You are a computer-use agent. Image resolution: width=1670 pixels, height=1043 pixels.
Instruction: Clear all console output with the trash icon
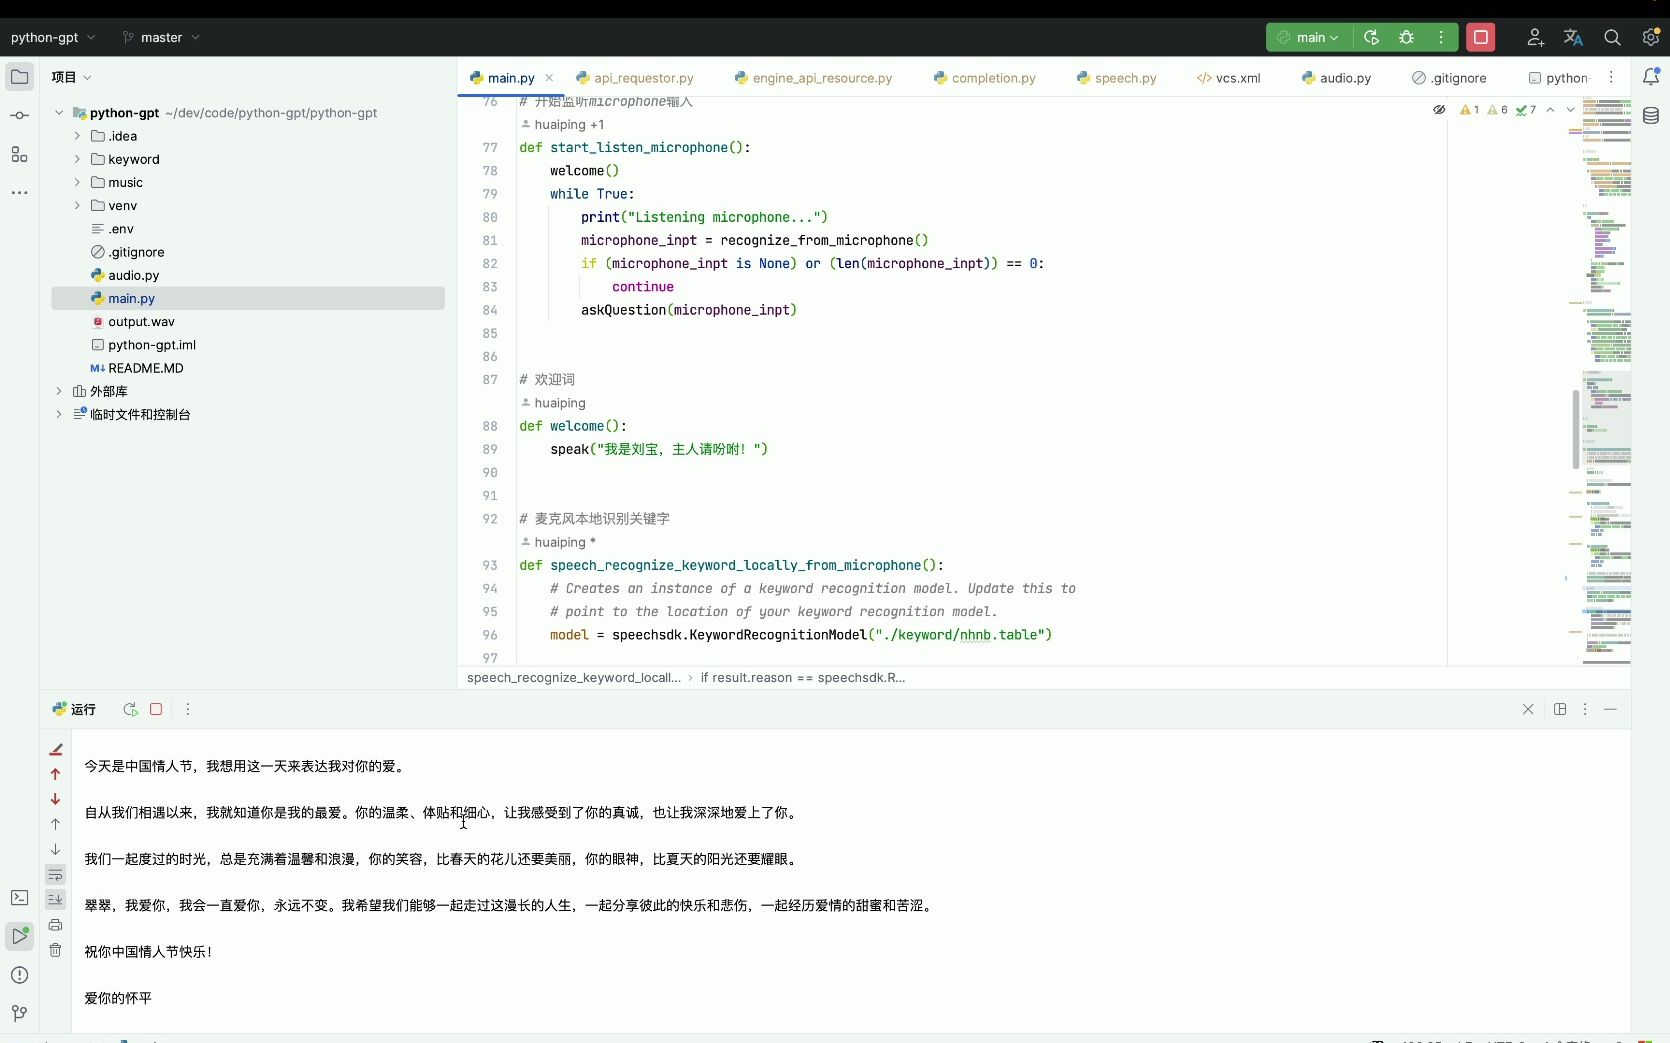(55, 950)
